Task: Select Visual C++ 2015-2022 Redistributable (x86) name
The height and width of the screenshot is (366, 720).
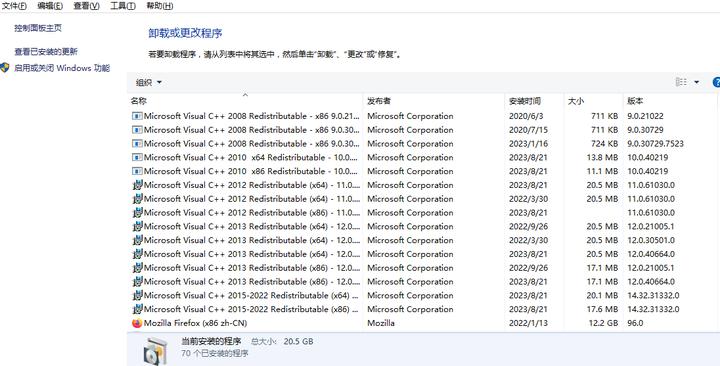Action: tap(251, 309)
